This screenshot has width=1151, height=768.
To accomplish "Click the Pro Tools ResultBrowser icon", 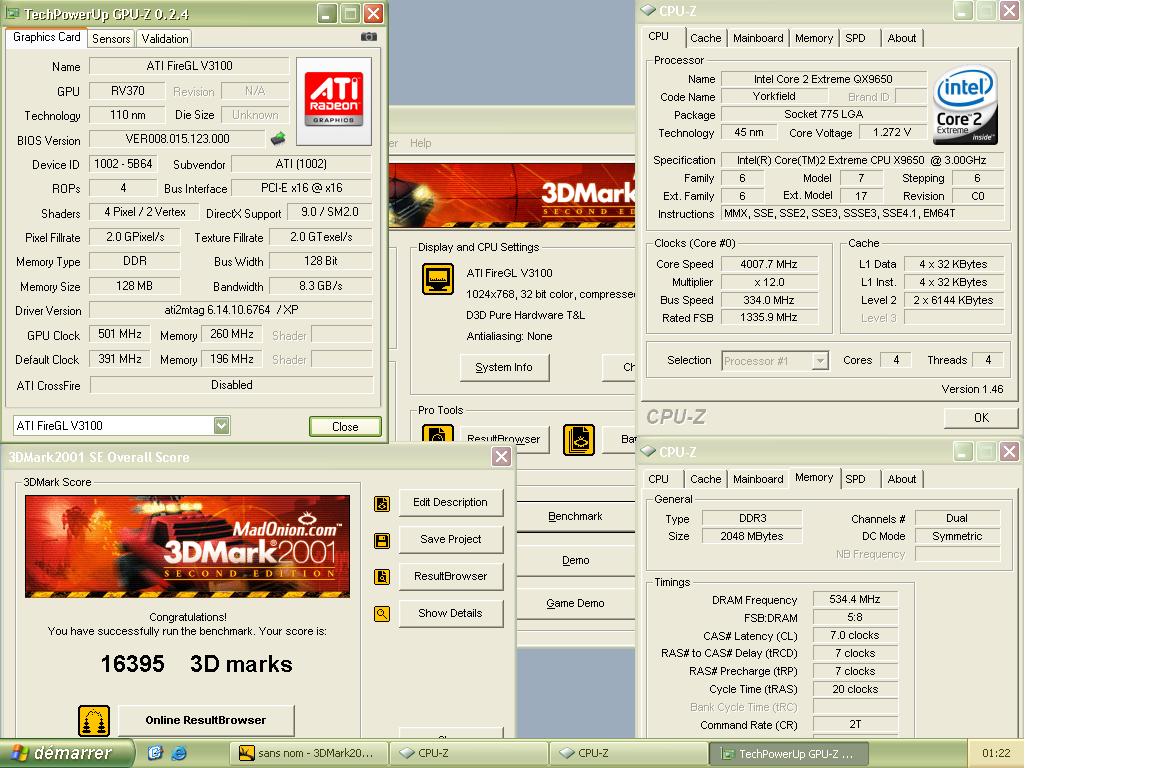I will (437, 435).
